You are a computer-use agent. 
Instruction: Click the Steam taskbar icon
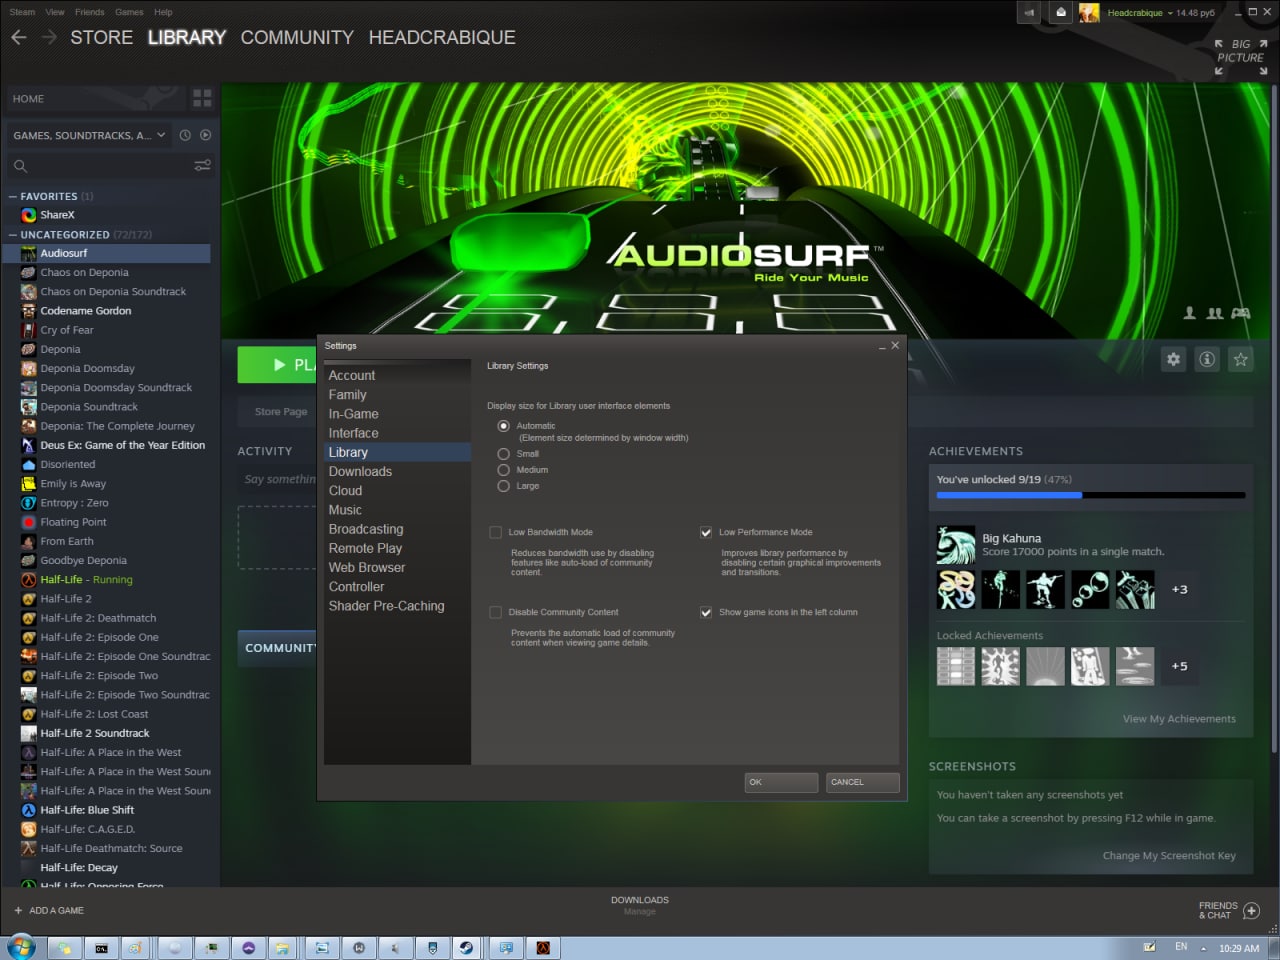click(x=466, y=947)
